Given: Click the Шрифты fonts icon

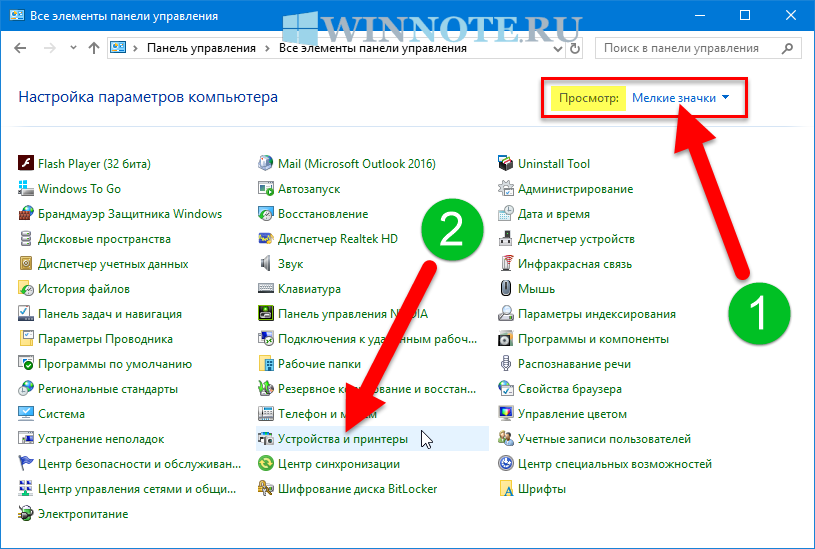Looking at the screenshot, I should click(506, 489).
